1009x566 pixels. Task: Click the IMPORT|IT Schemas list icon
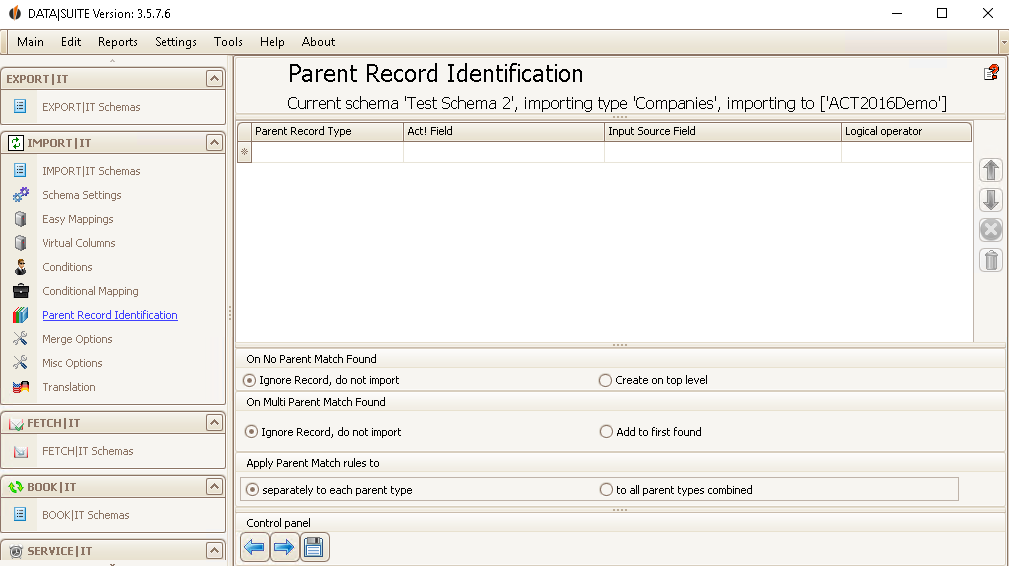click(20, 170)
